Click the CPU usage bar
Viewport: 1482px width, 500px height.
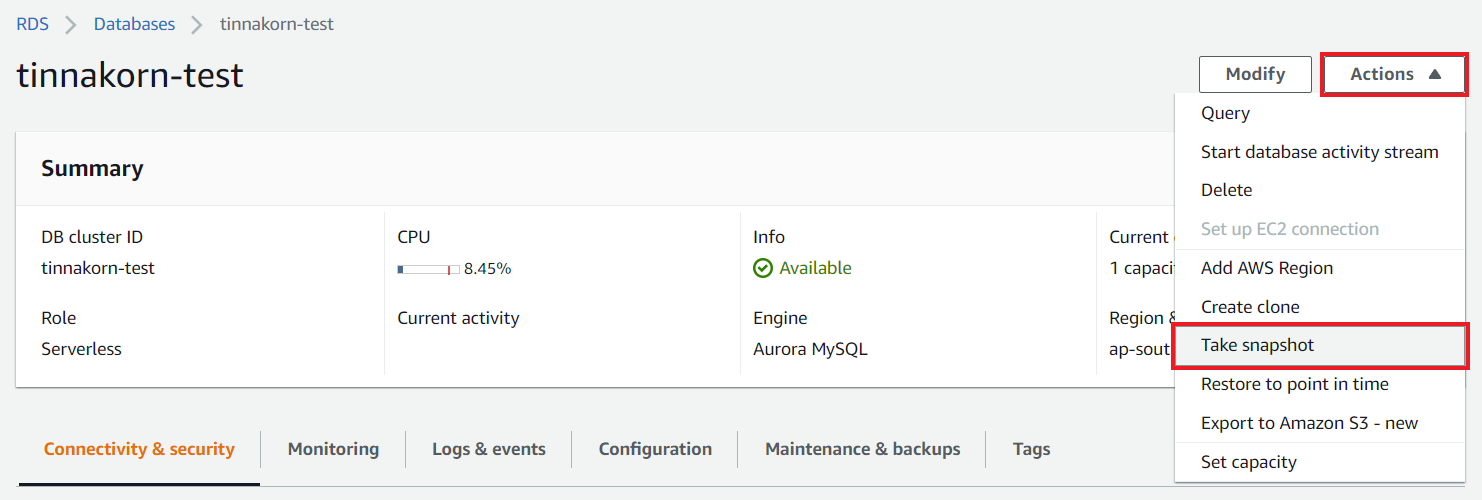click(428, 269)
